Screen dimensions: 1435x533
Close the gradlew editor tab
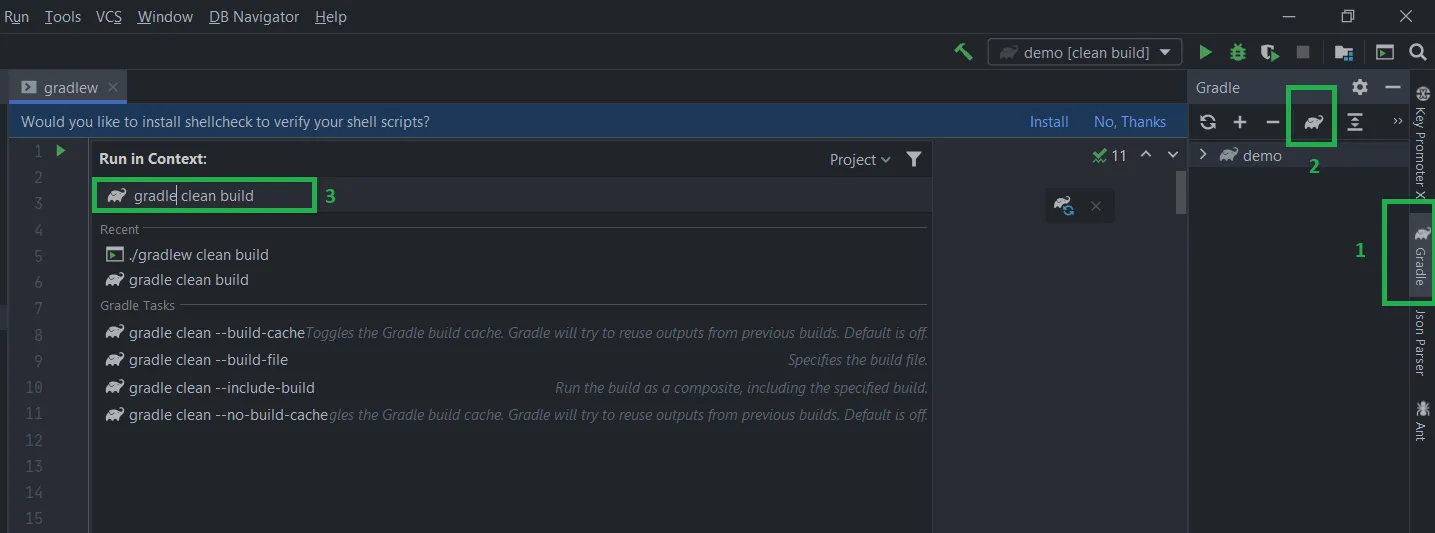pos(113,87)
